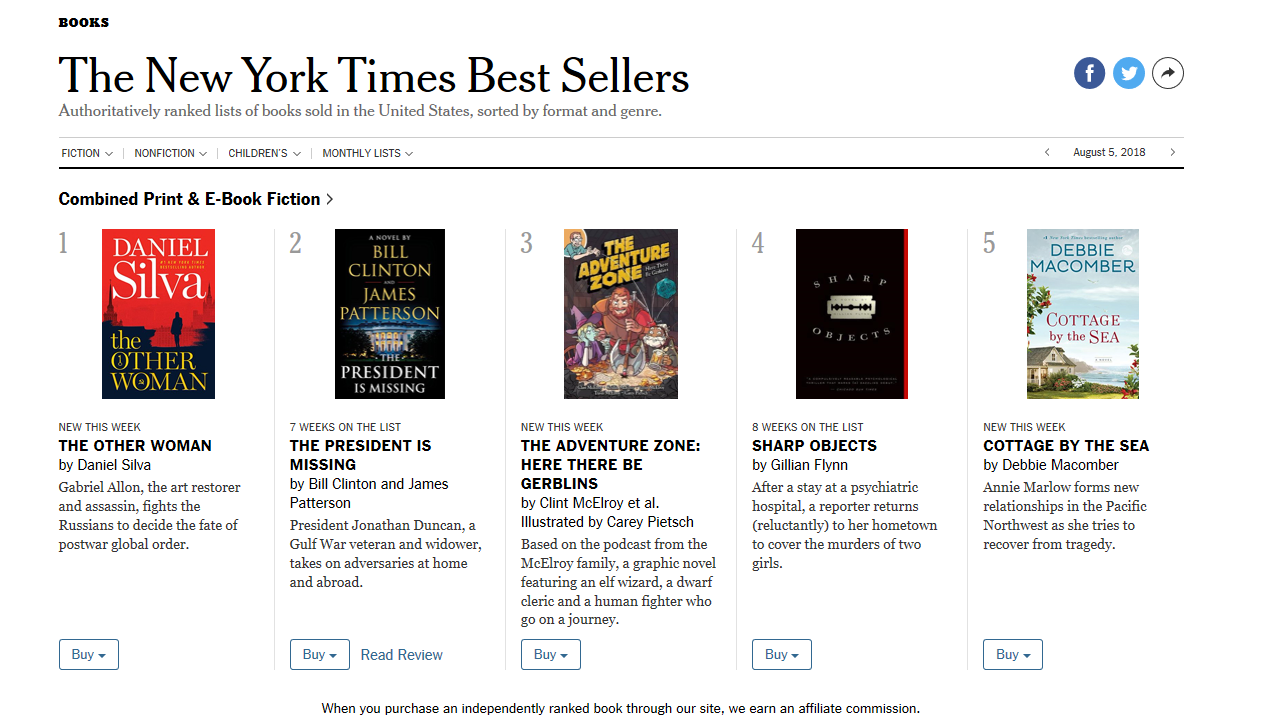Open the share arrow icon
This screenshot has width=1272, height=719.
tap(1168, 73)
